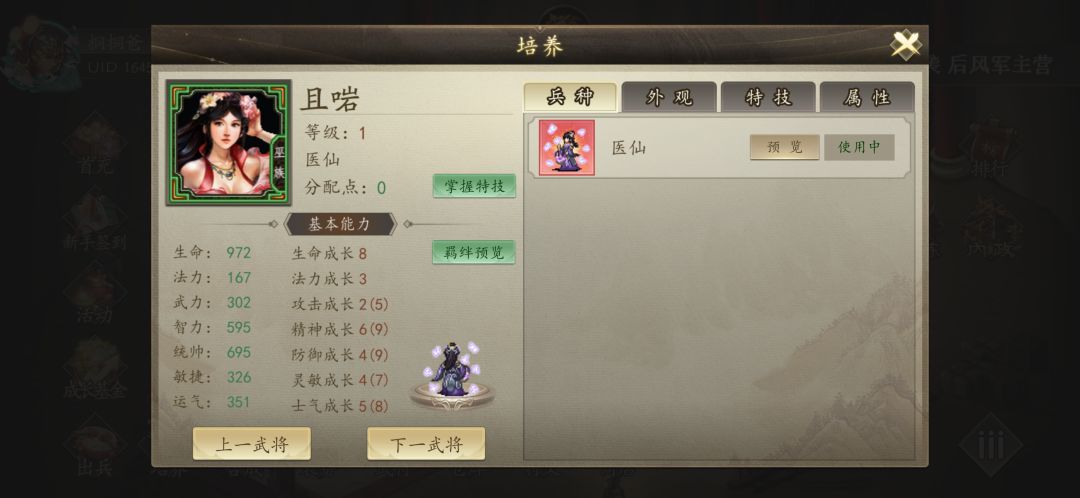Image resolution: width=1080 pixels, height=498 pixels.
Task: Open the 特技 tab
Action: [768, 98]
